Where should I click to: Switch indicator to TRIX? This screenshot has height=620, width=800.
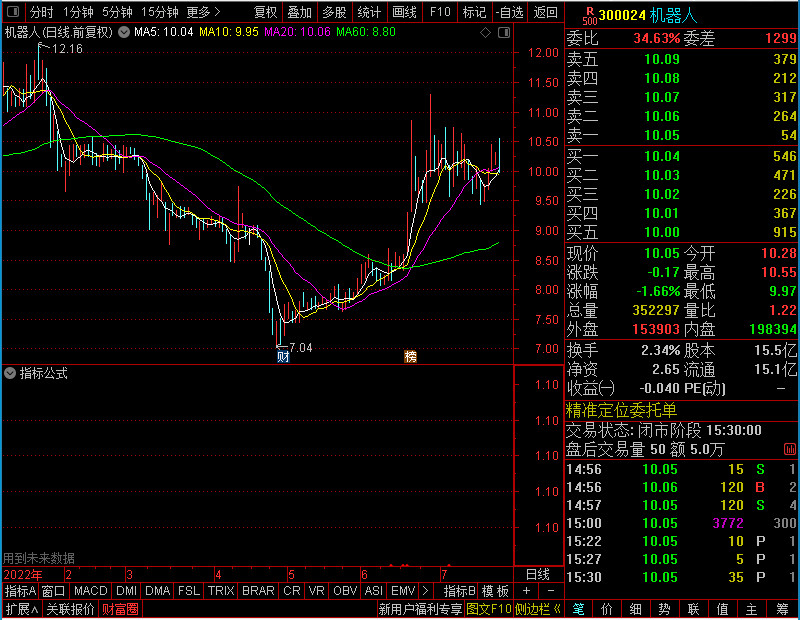click(221, 591)
